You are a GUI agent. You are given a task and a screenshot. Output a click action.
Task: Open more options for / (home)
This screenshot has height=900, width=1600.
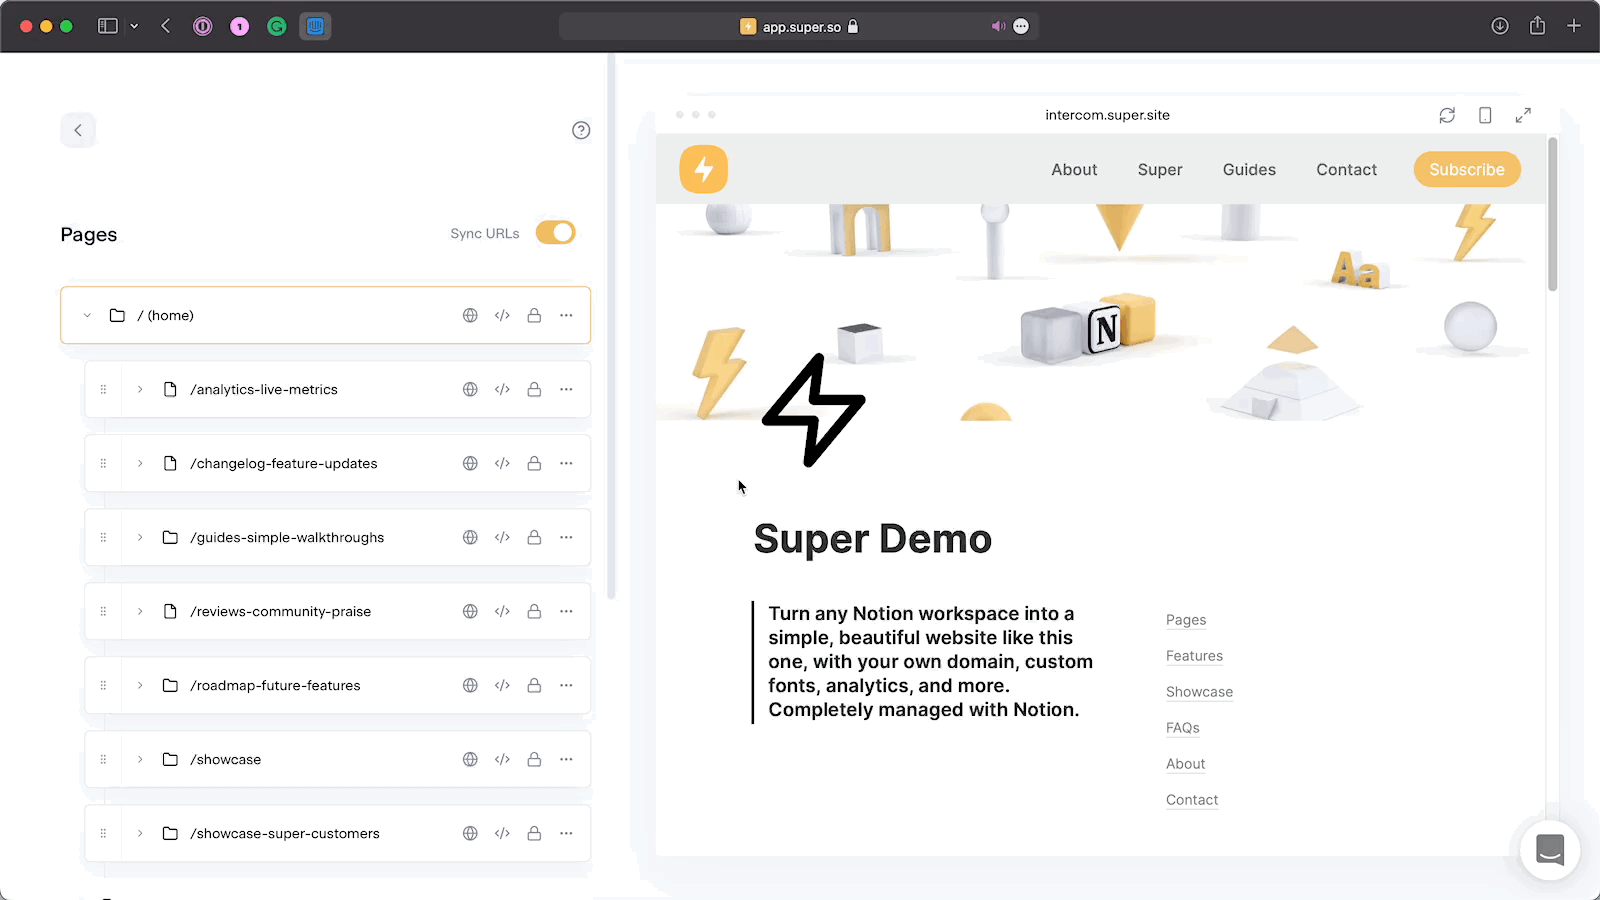(566, 315)
